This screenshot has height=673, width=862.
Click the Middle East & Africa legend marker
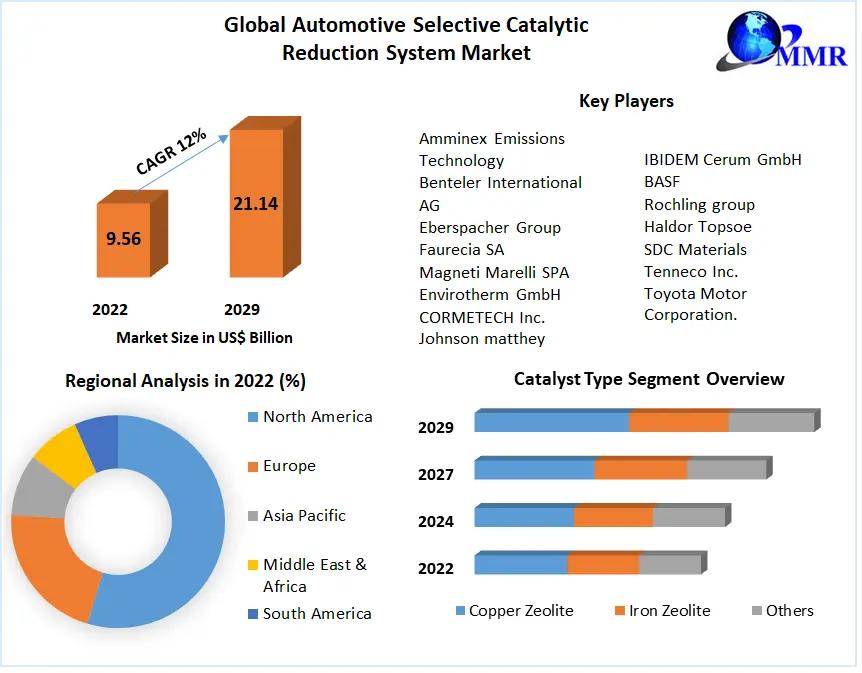click(x=253, y=566)
